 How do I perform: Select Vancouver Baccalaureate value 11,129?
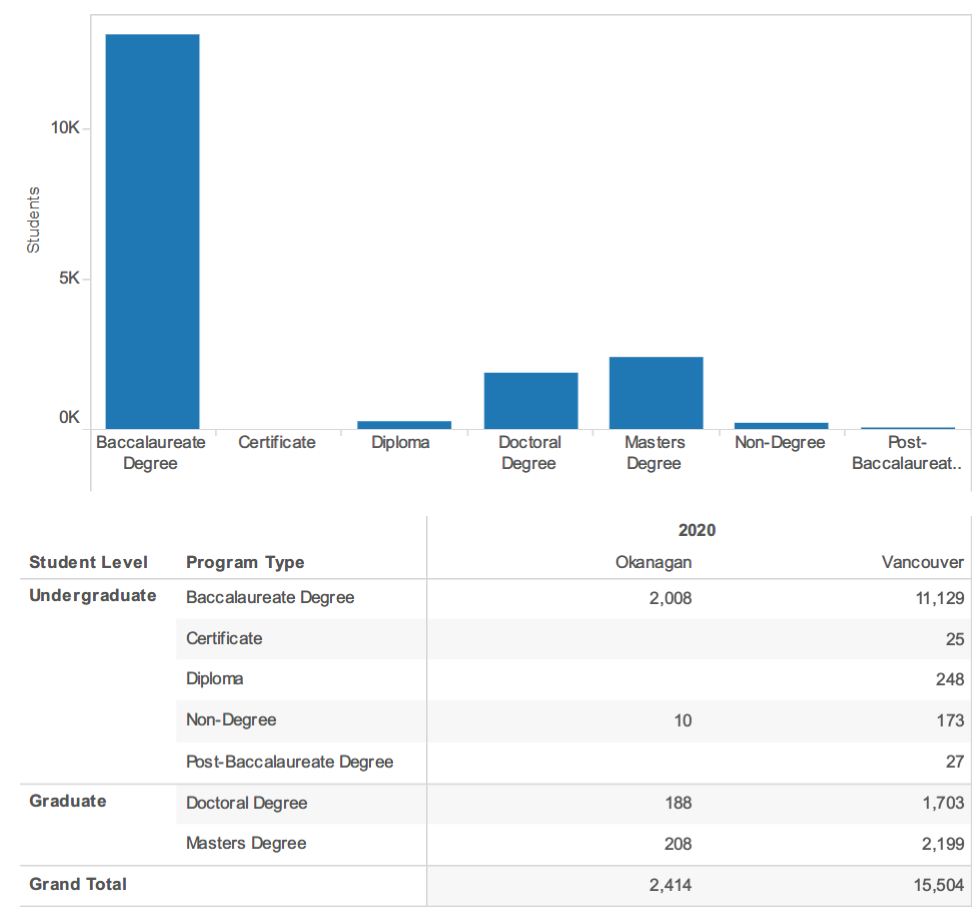939,598
